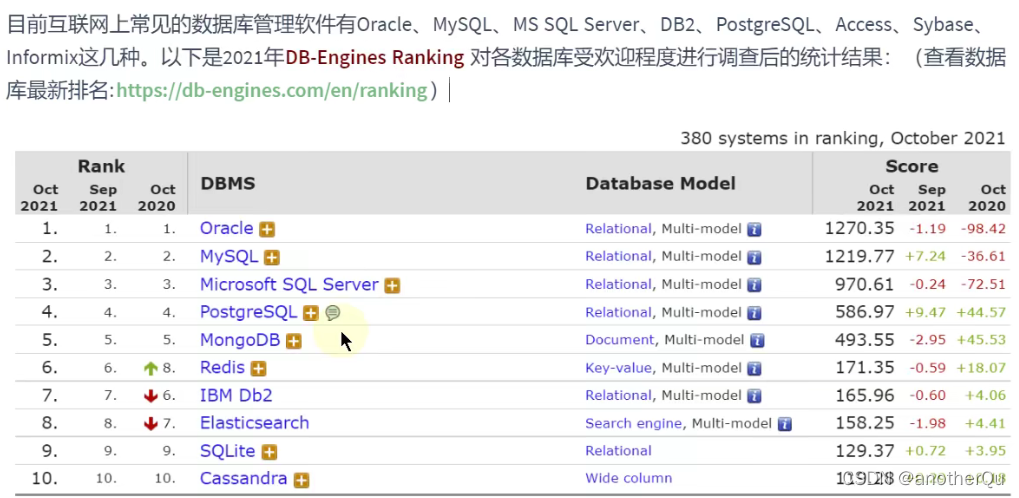This screenshot has height=498, width=1019.
Task: Click the +7.24 score change value
Action: coord(925,257)
